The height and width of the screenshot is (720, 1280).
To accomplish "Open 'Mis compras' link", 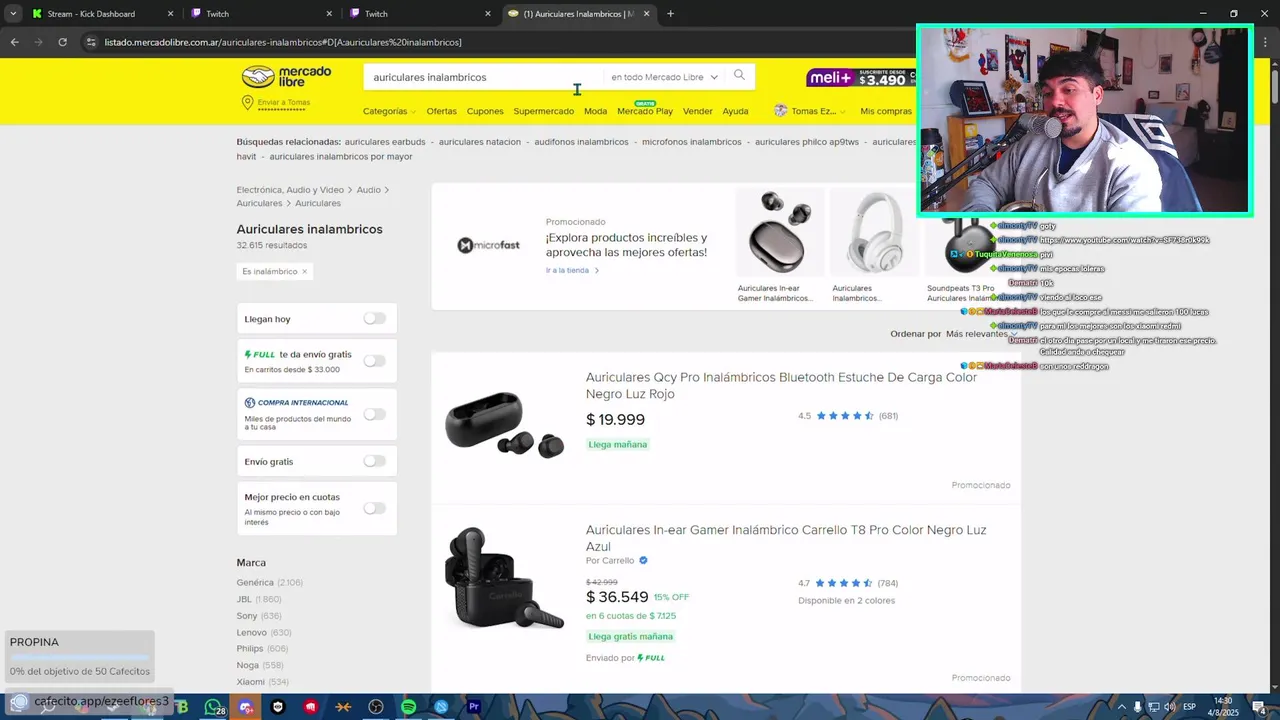I will pyautogui.click(x=886, y=111).
